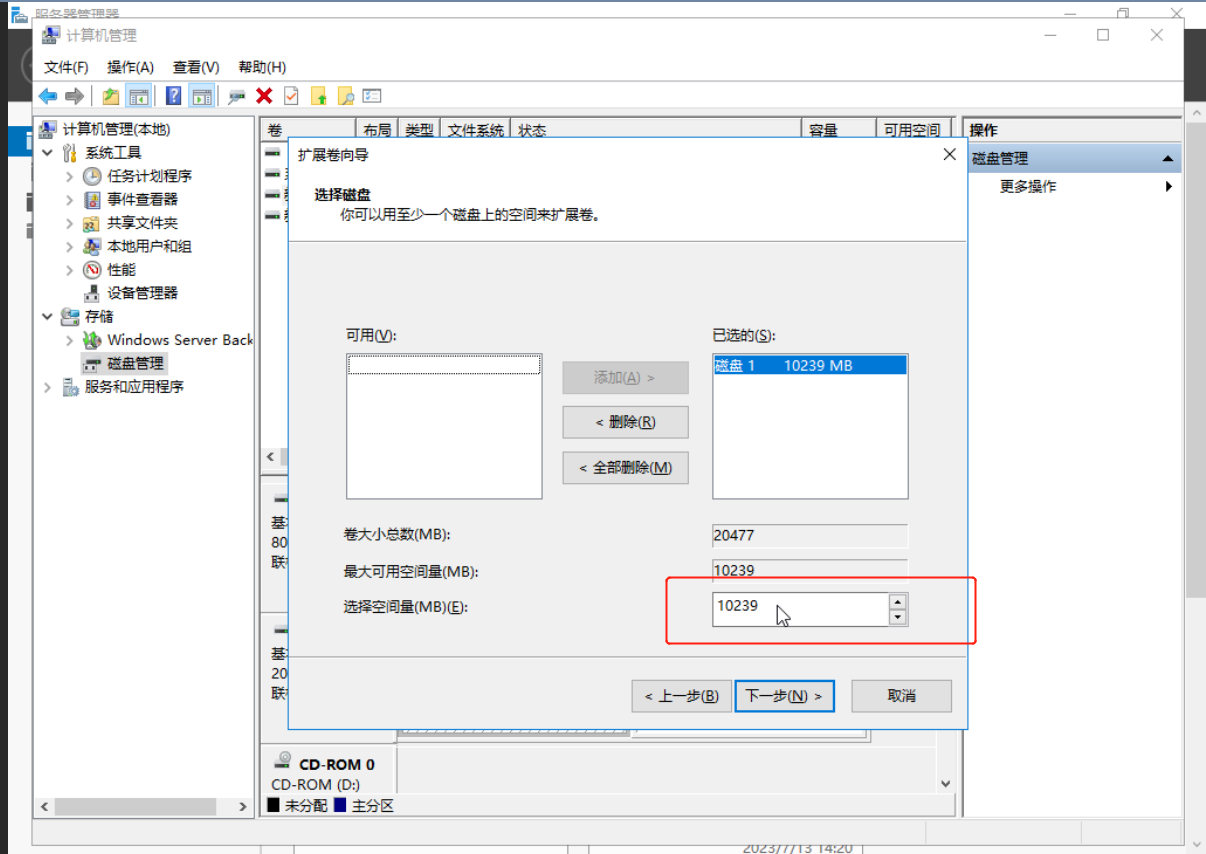Sort by the 文件系统 column header
Viewport: 1206px width, 854px height.
[x=475, y=130]
